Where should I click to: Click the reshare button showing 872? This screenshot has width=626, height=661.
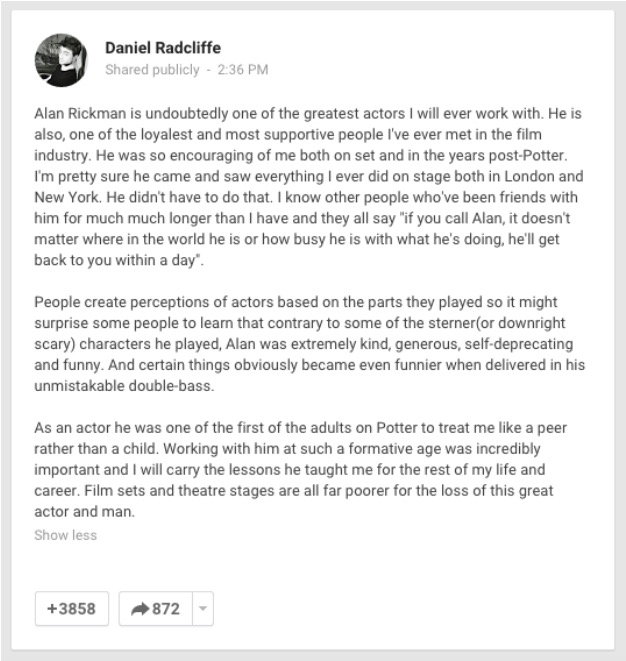(x=153, y=608)
